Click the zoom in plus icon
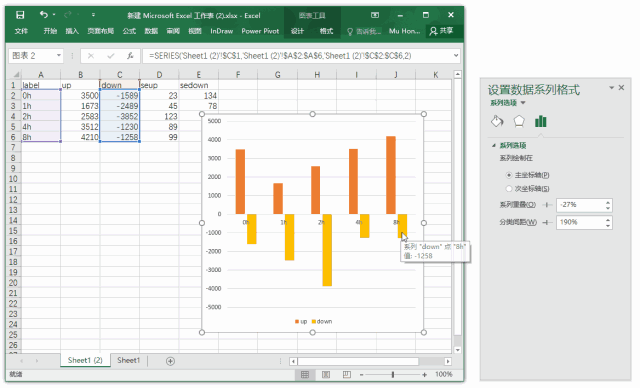Screen dimensions: 640x388 [424, 375]
